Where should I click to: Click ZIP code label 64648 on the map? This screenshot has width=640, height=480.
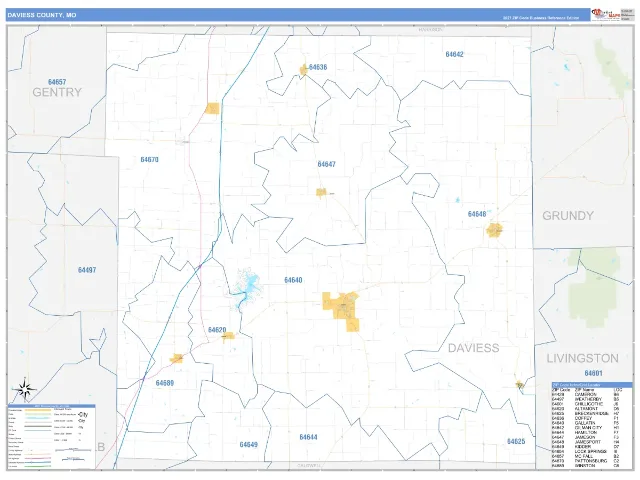point(477,214)
